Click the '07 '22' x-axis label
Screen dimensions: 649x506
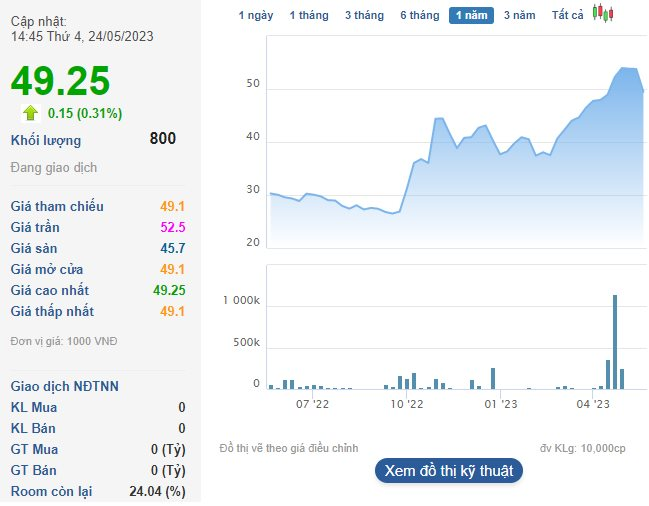[312, 404]
